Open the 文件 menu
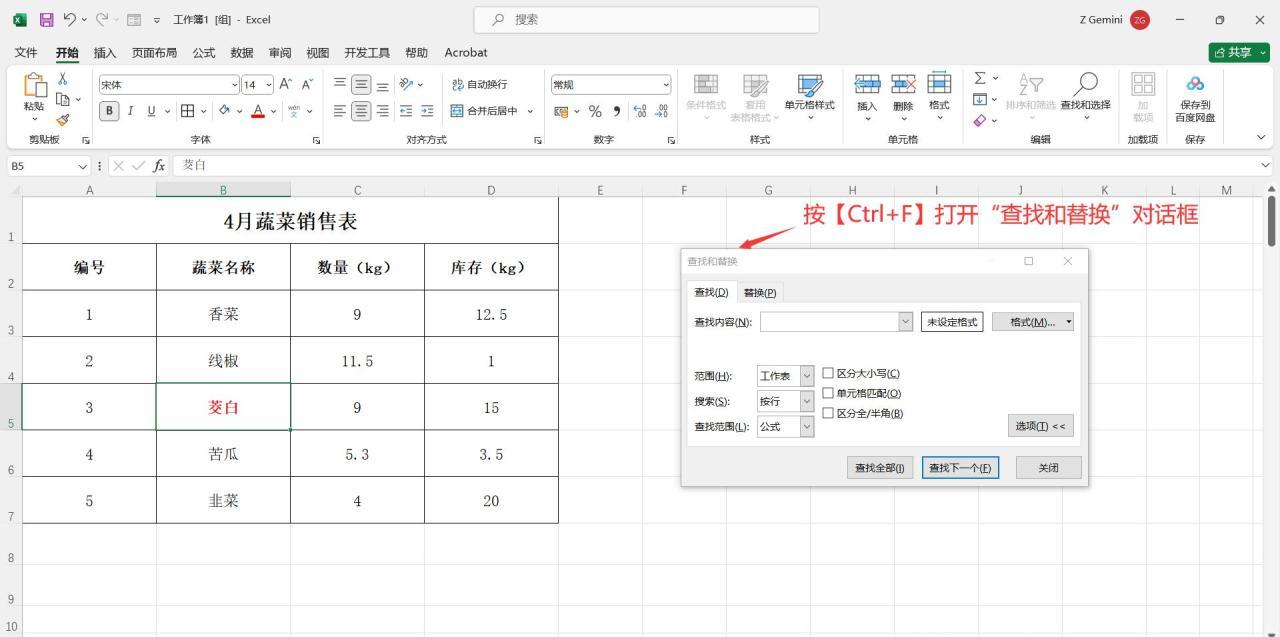This screenshot has height=637, width=1280. click(x=26, y=53)
